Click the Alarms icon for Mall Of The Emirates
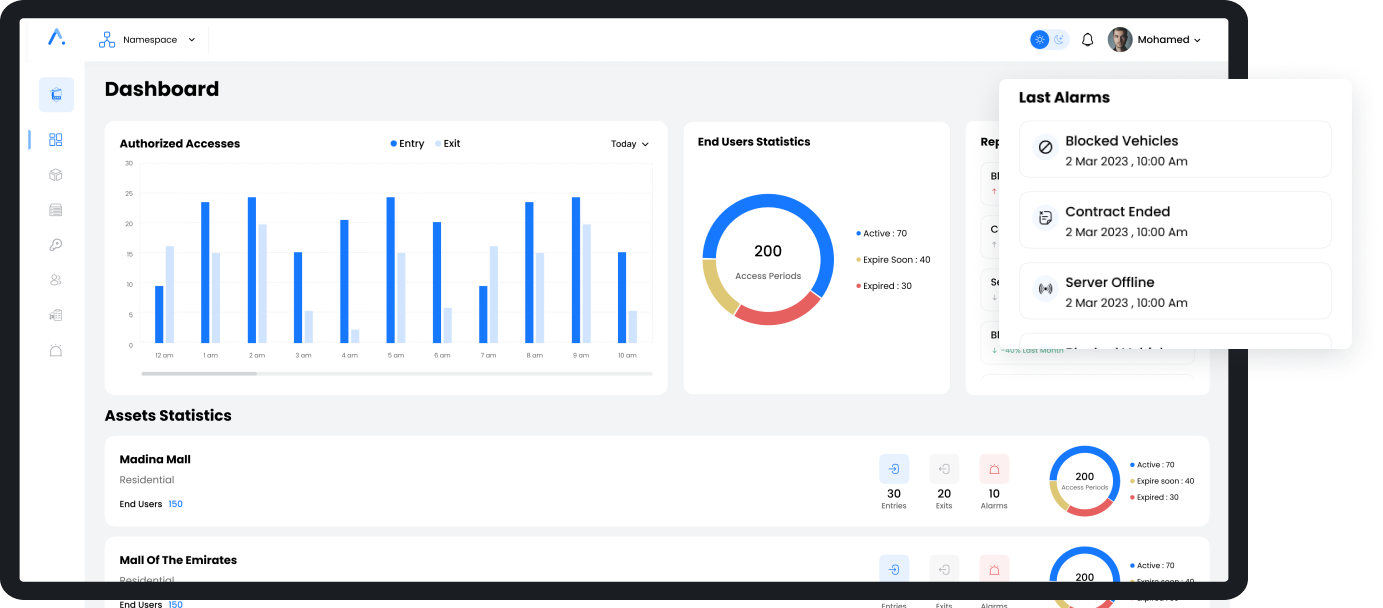Viewport: 1383px width, 608px height. point(994,569)
